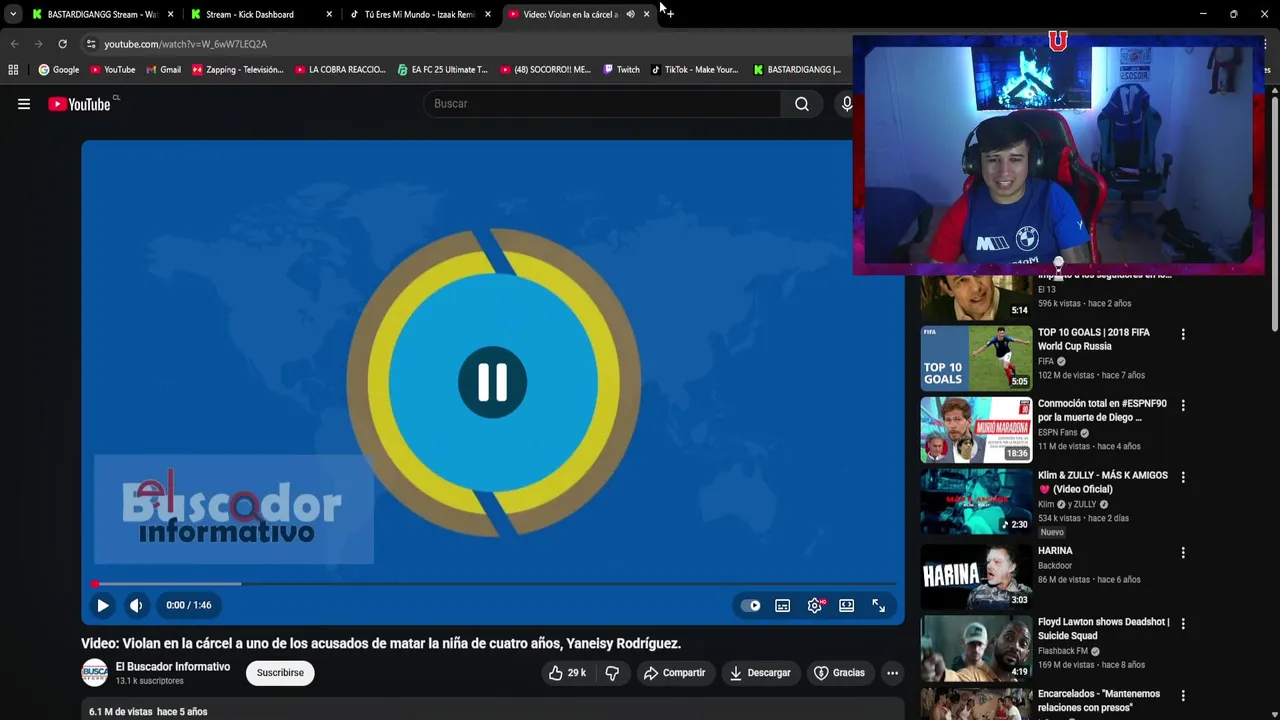Play the video with the play button
Screen dimensions: 1280x720
pos(102,605)
